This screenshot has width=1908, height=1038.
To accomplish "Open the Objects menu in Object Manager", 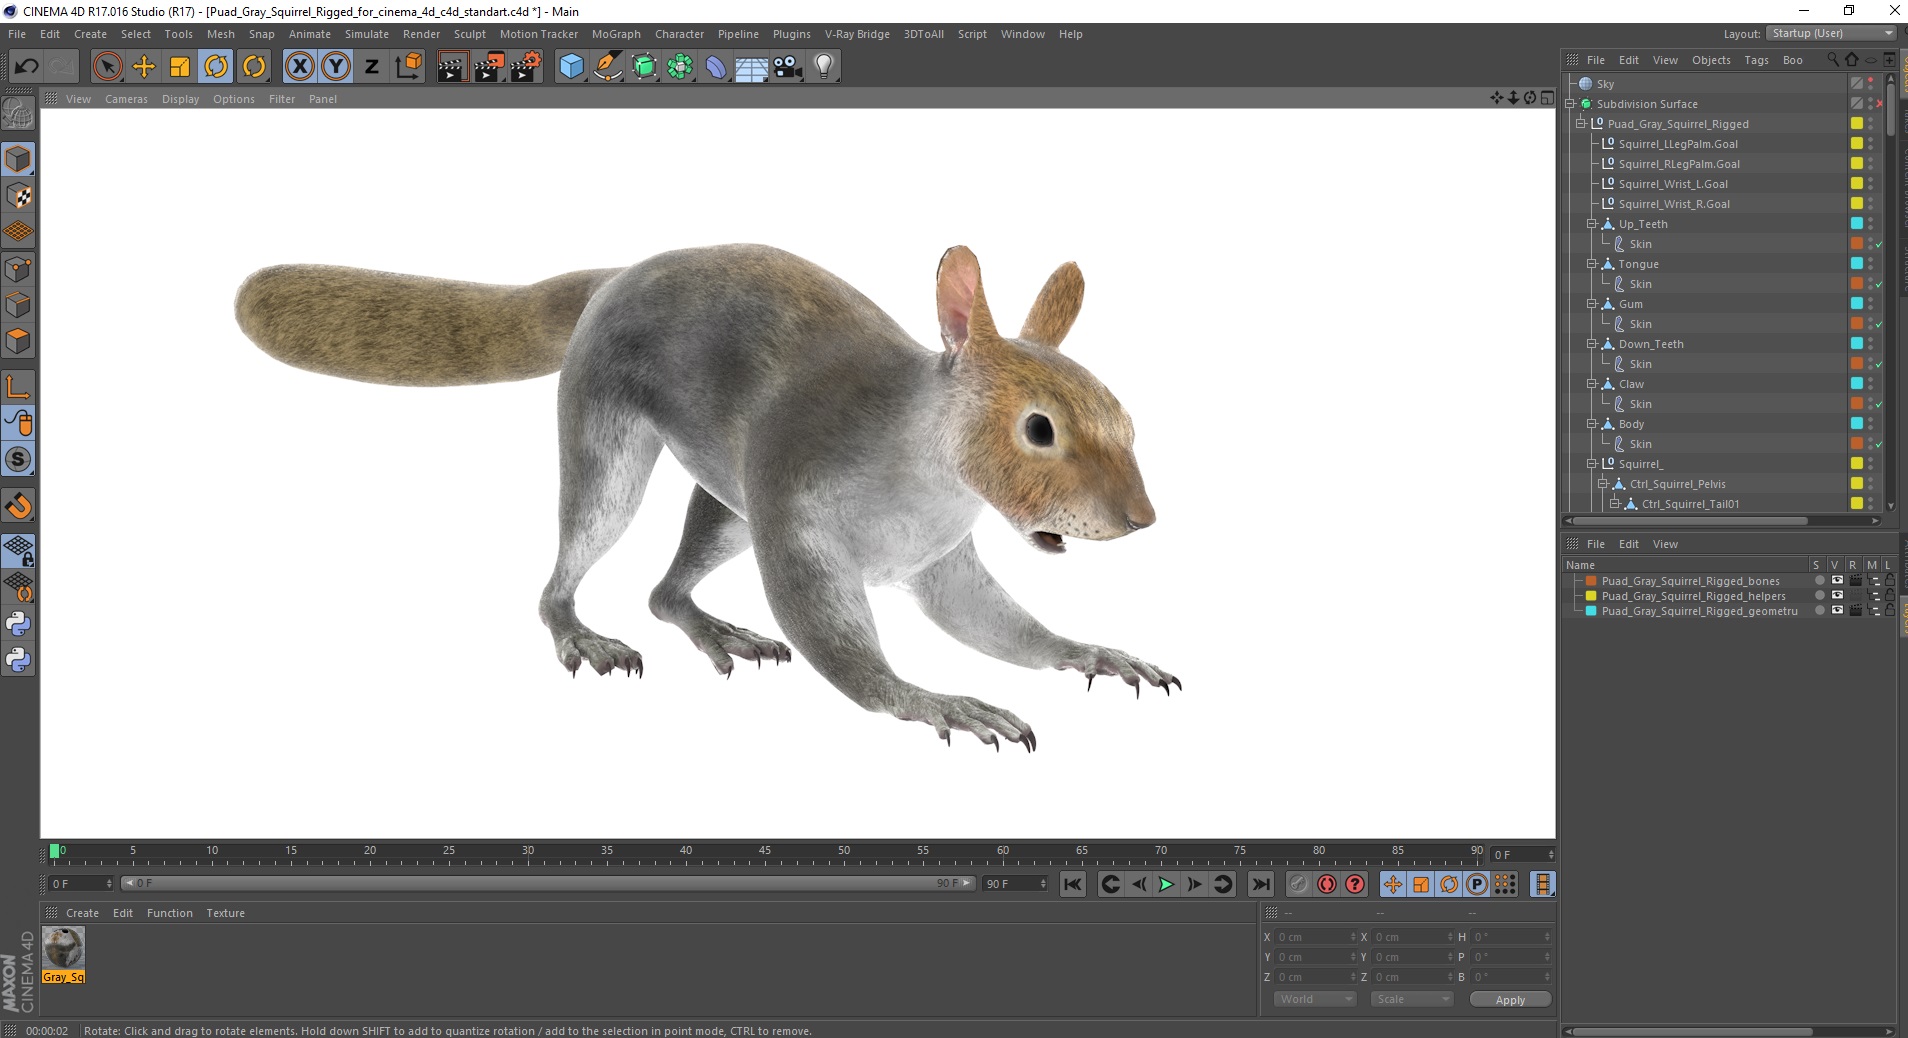I will [x=1711, y=60].
